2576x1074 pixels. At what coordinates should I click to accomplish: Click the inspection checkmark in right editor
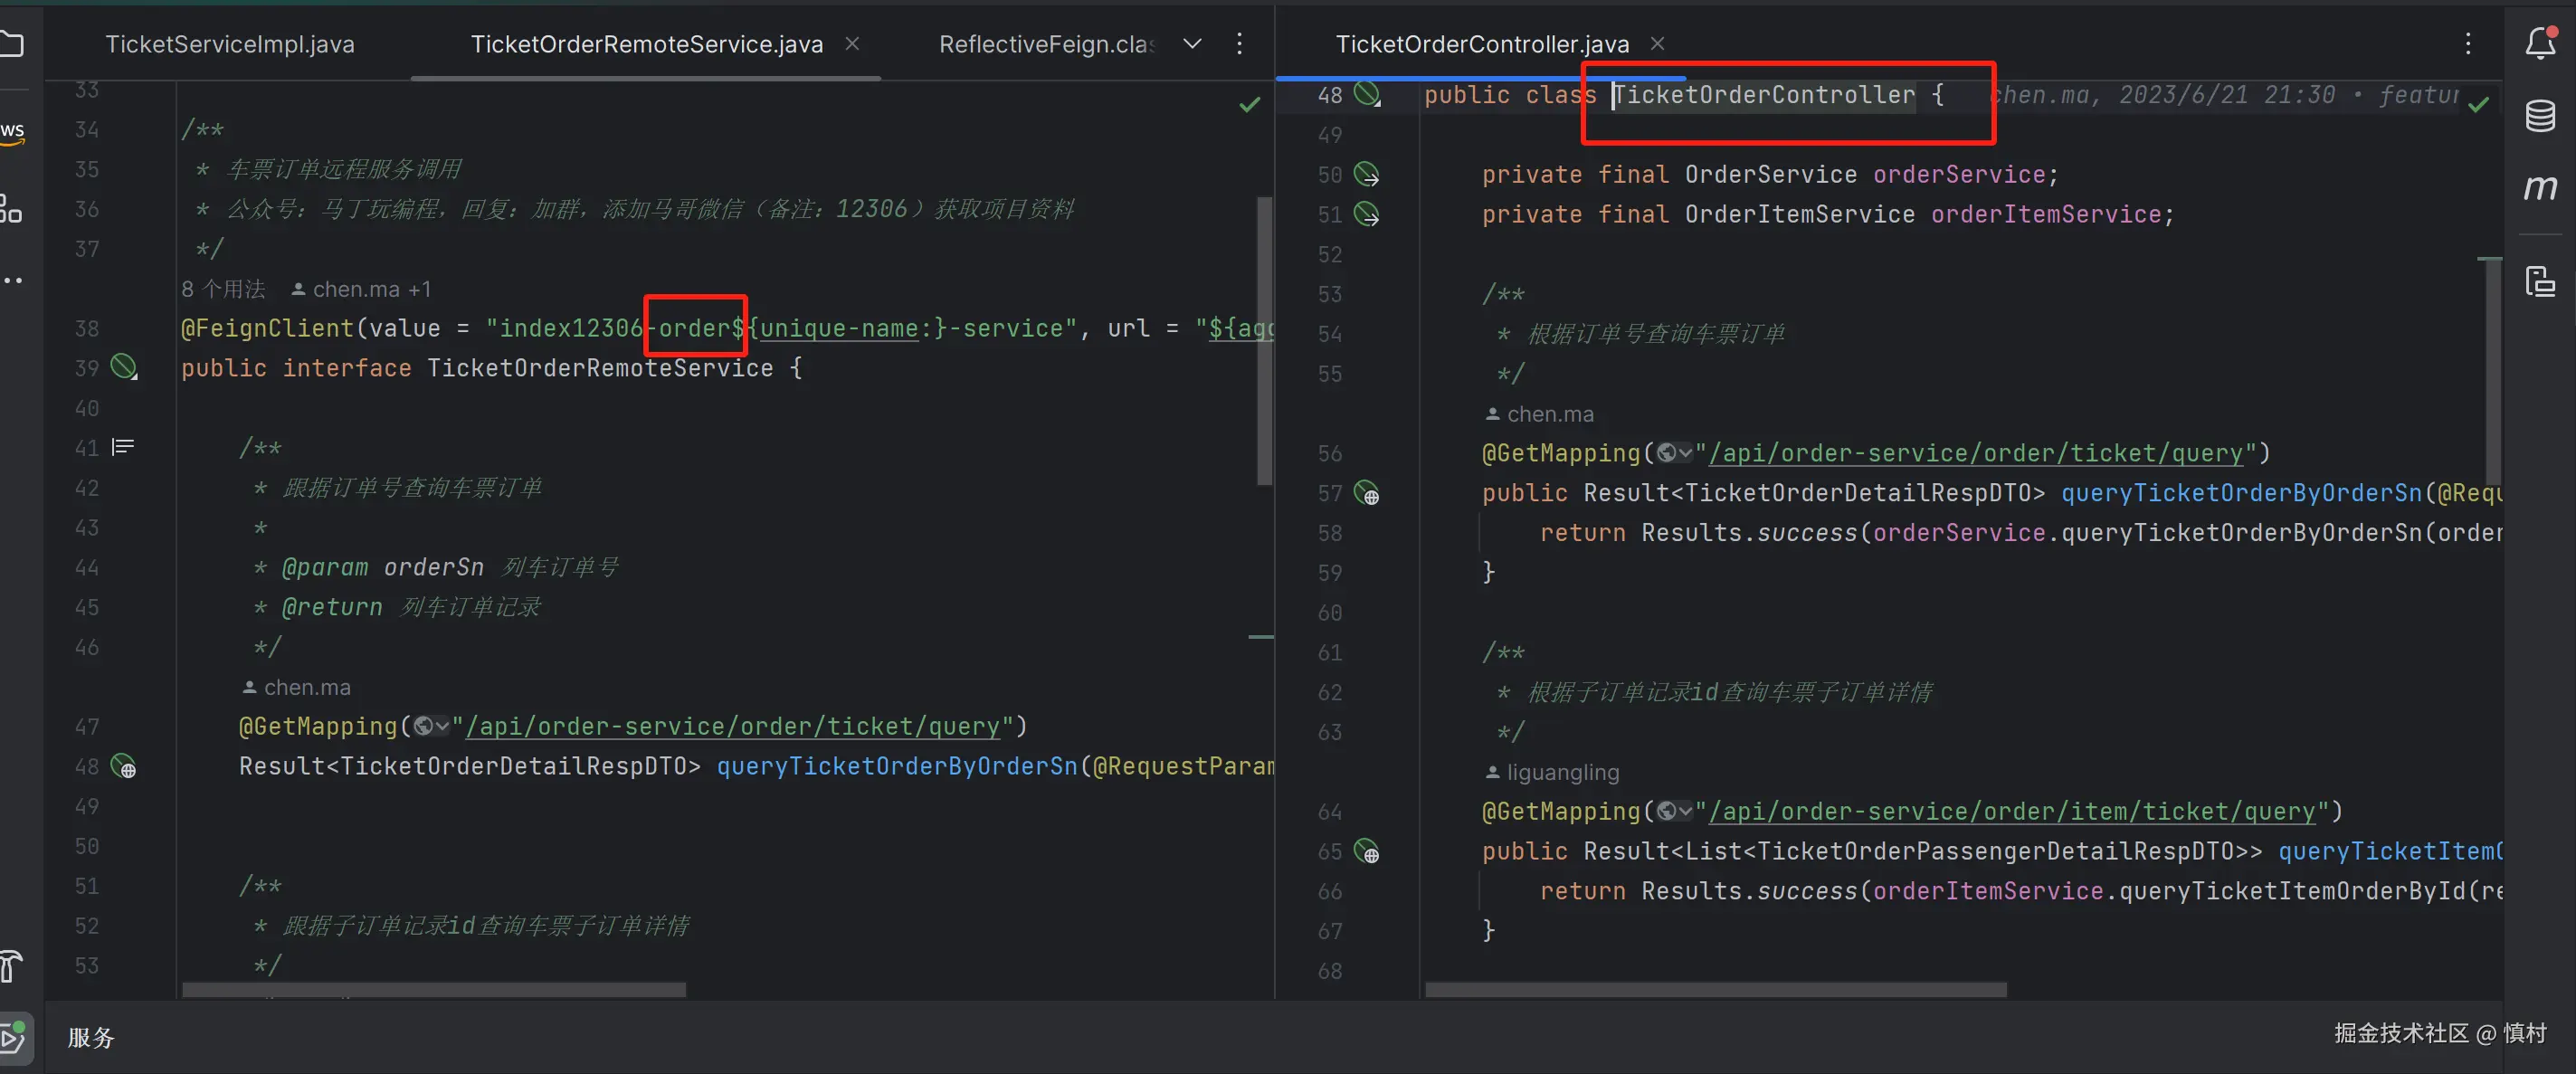pos(2479,105)
